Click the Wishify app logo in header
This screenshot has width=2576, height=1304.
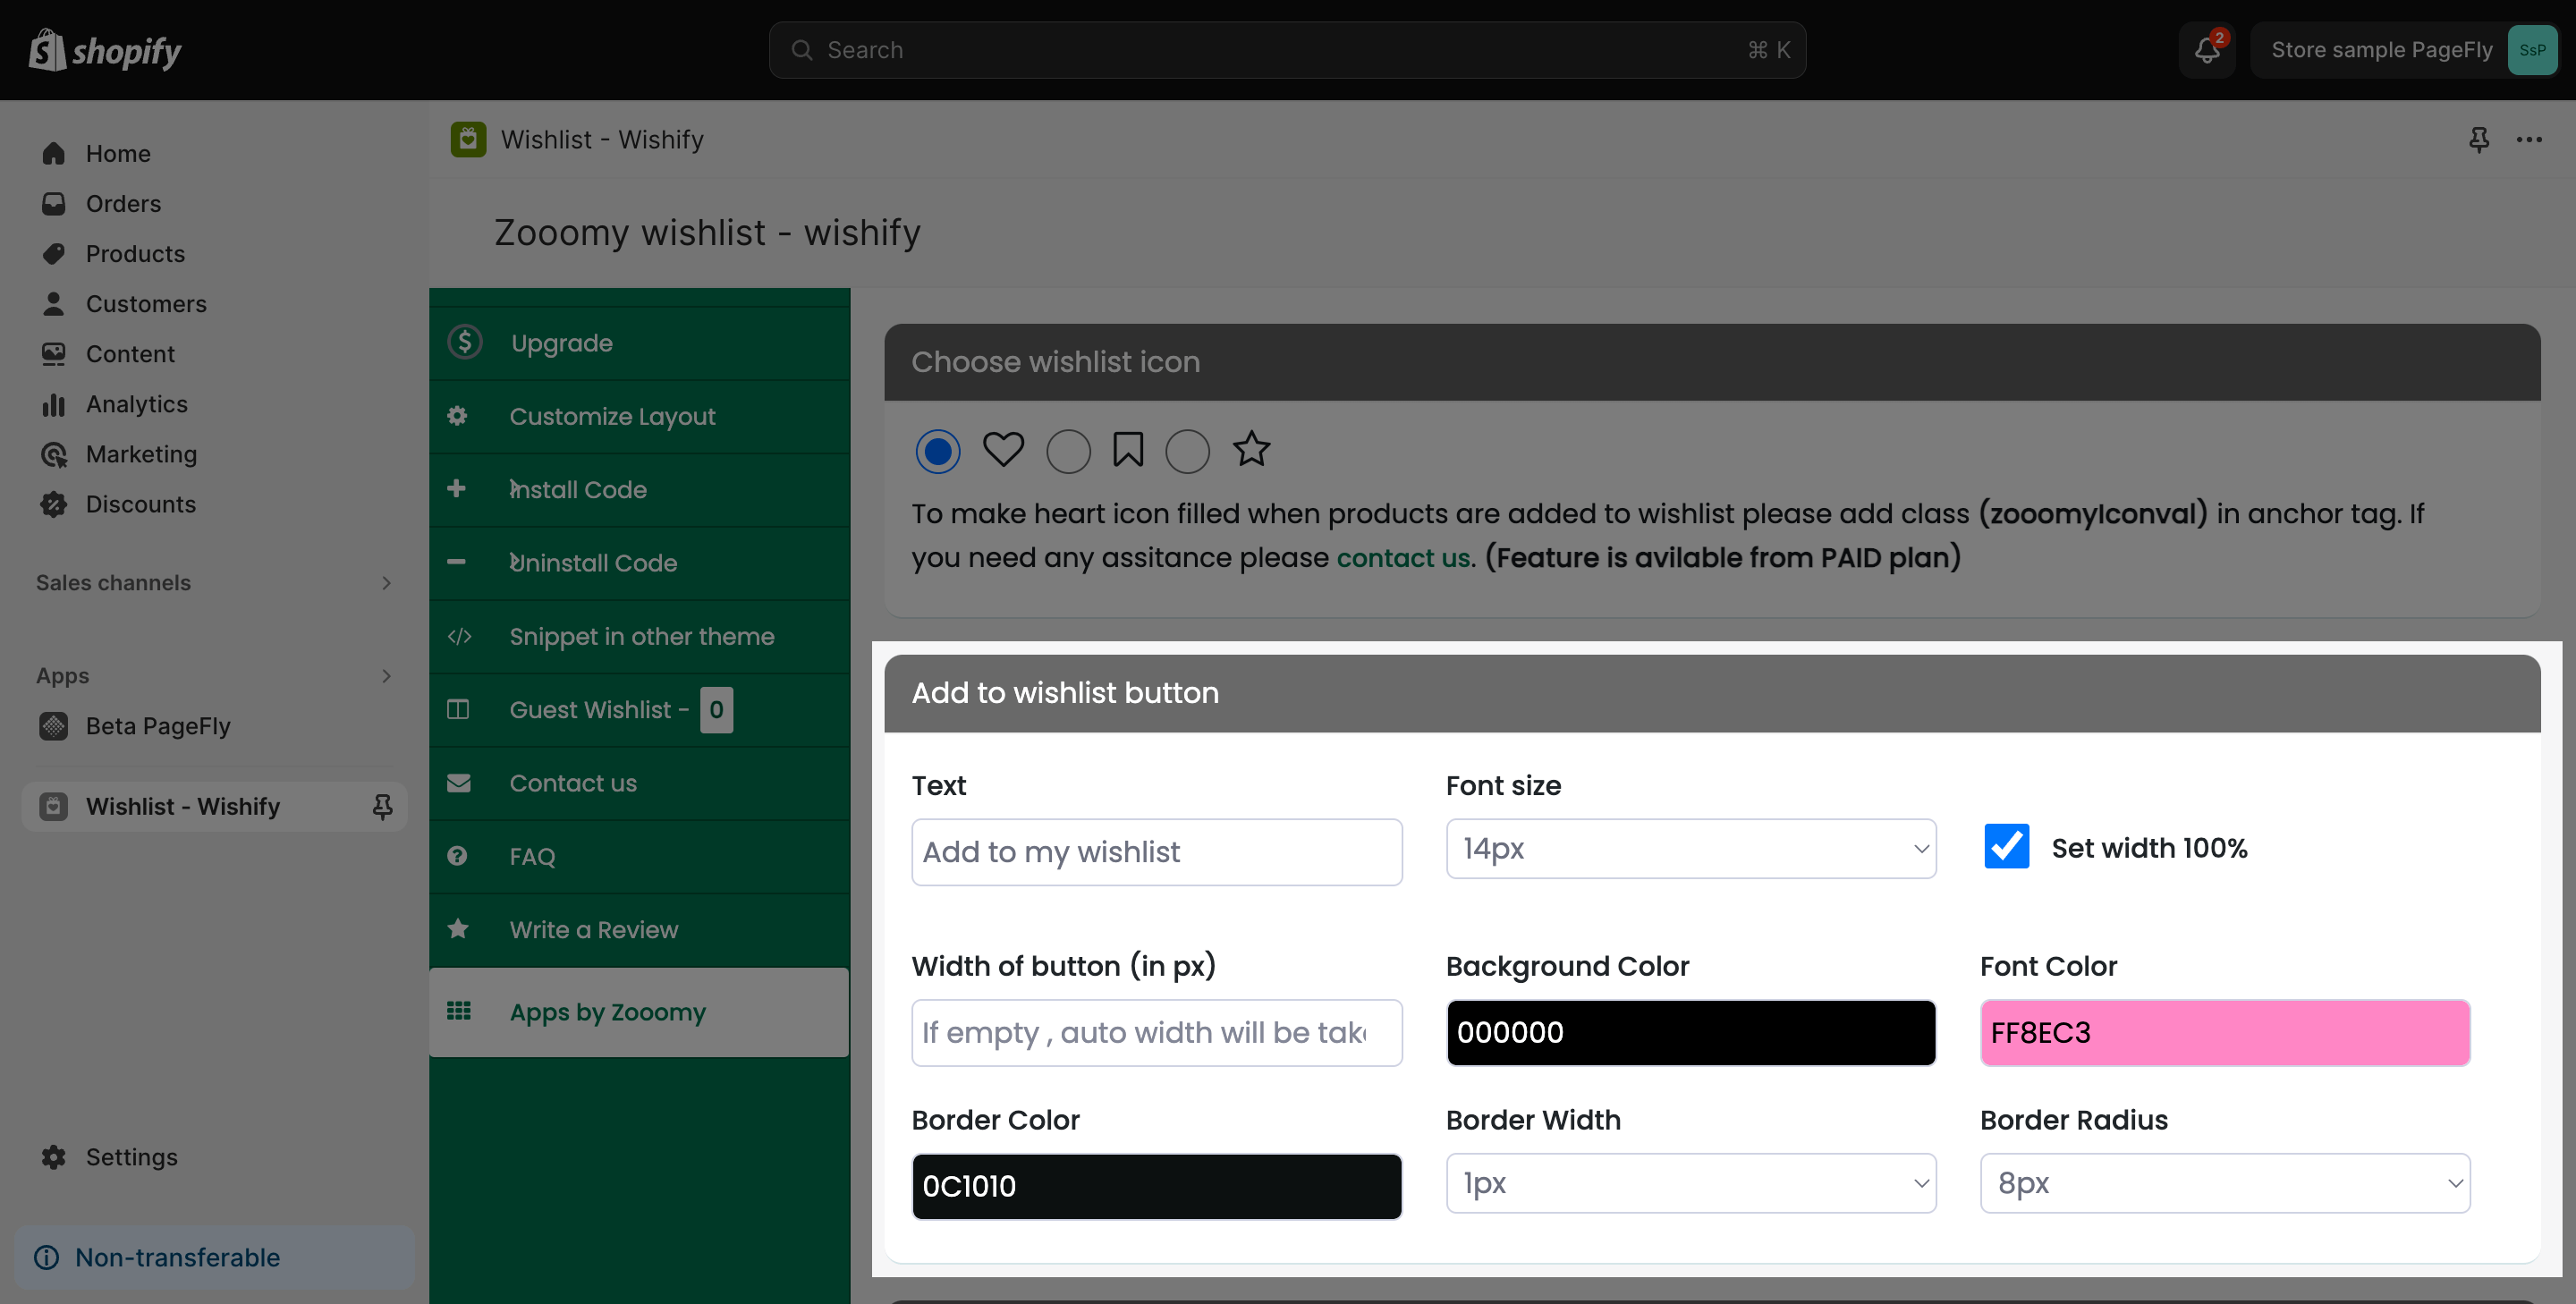point(468,139)
